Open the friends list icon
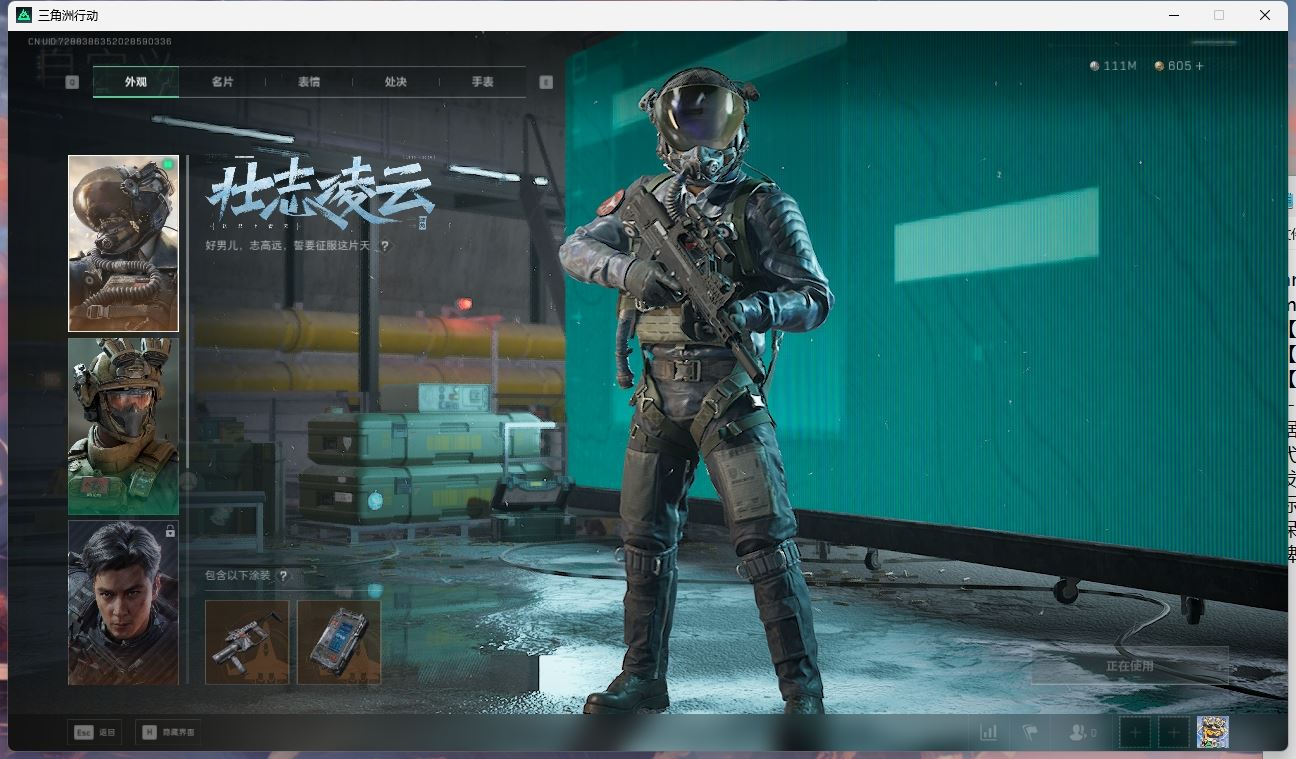Viewport: 1296px width, 759px height. point(1080,732)
